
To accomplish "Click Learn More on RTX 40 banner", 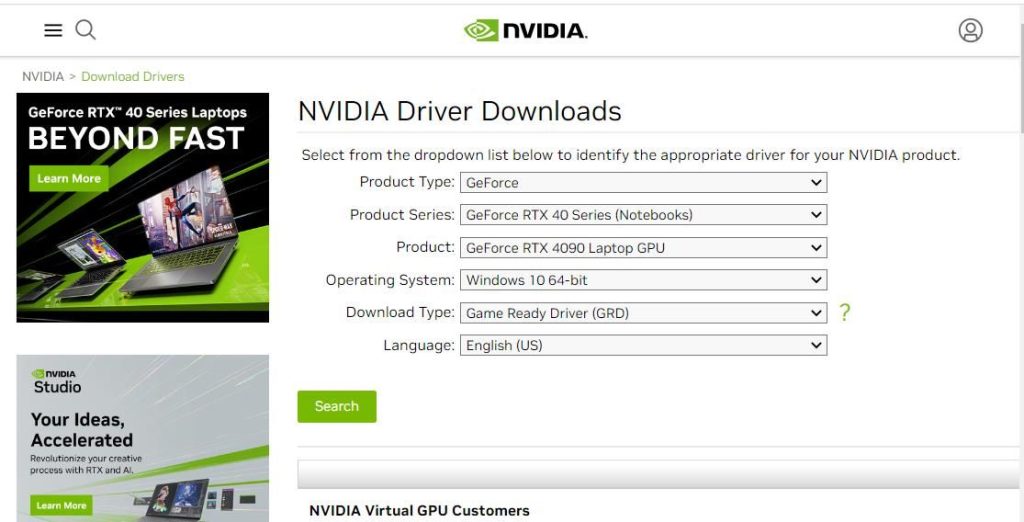I will [69, 179].
